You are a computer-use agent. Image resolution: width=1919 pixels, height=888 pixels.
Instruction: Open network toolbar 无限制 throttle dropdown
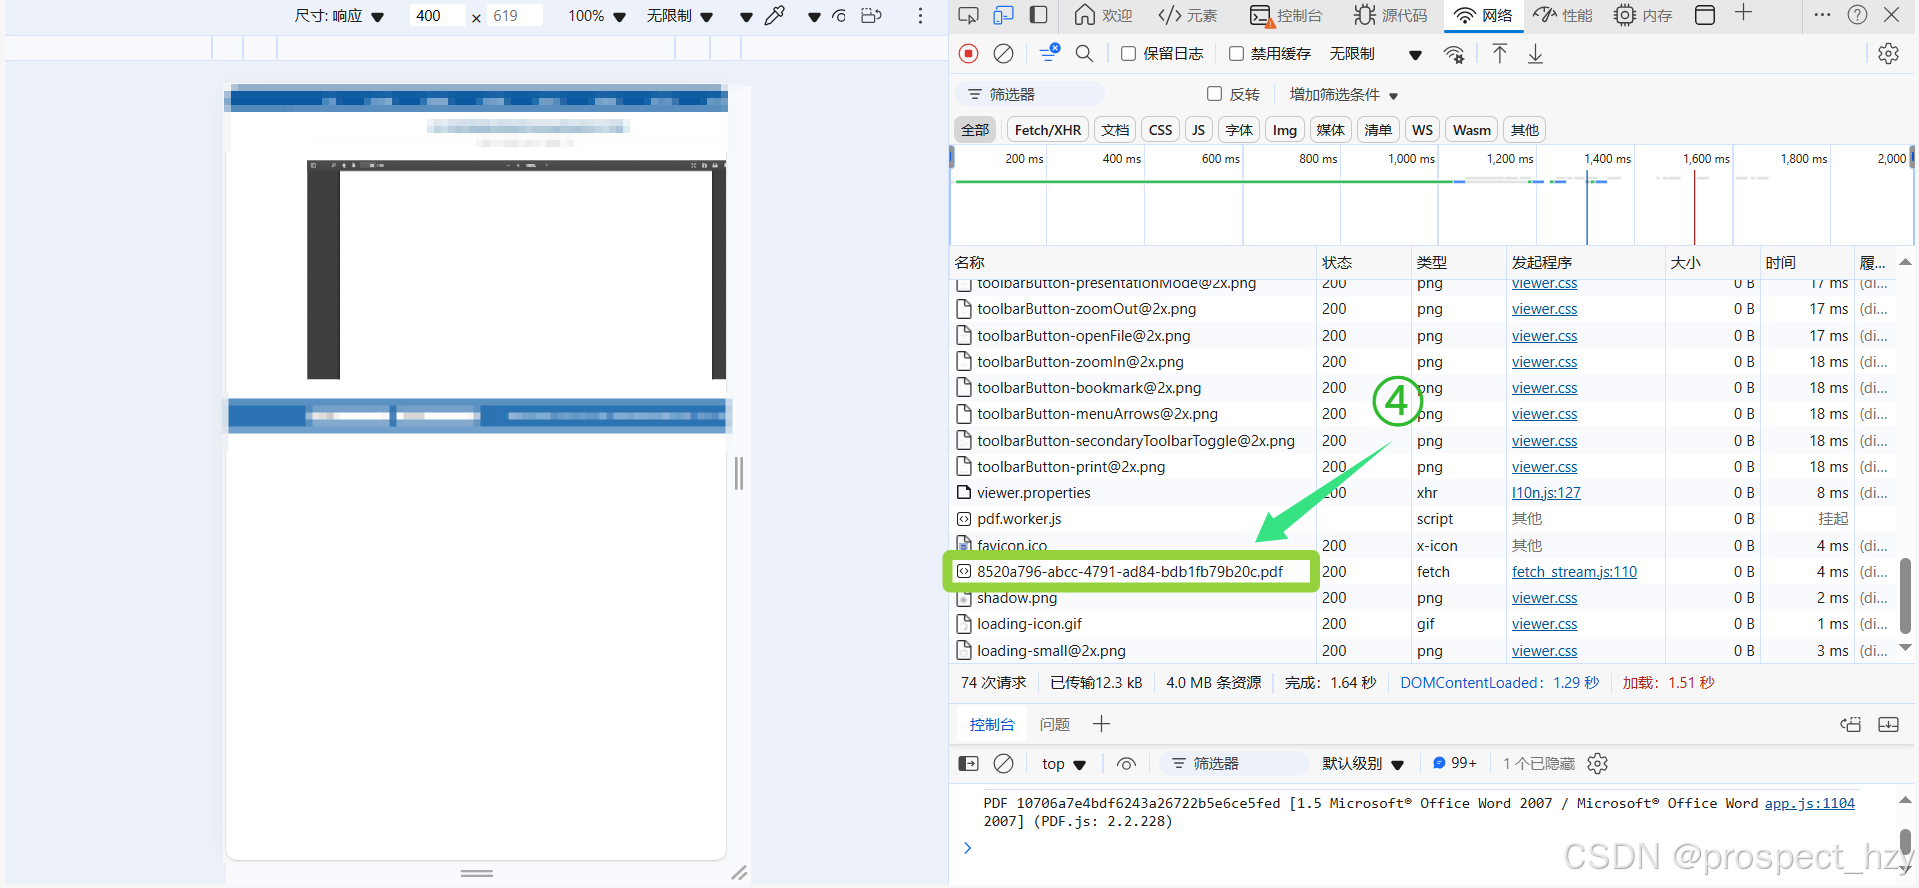(1375, 54)
